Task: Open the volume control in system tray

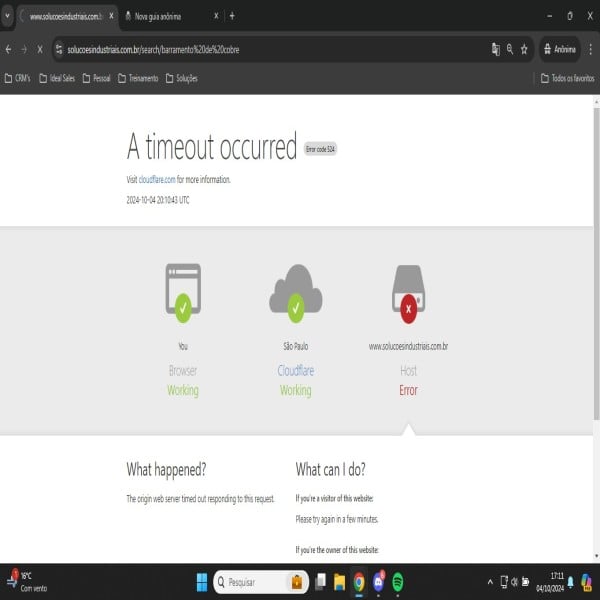Action: 515,582
